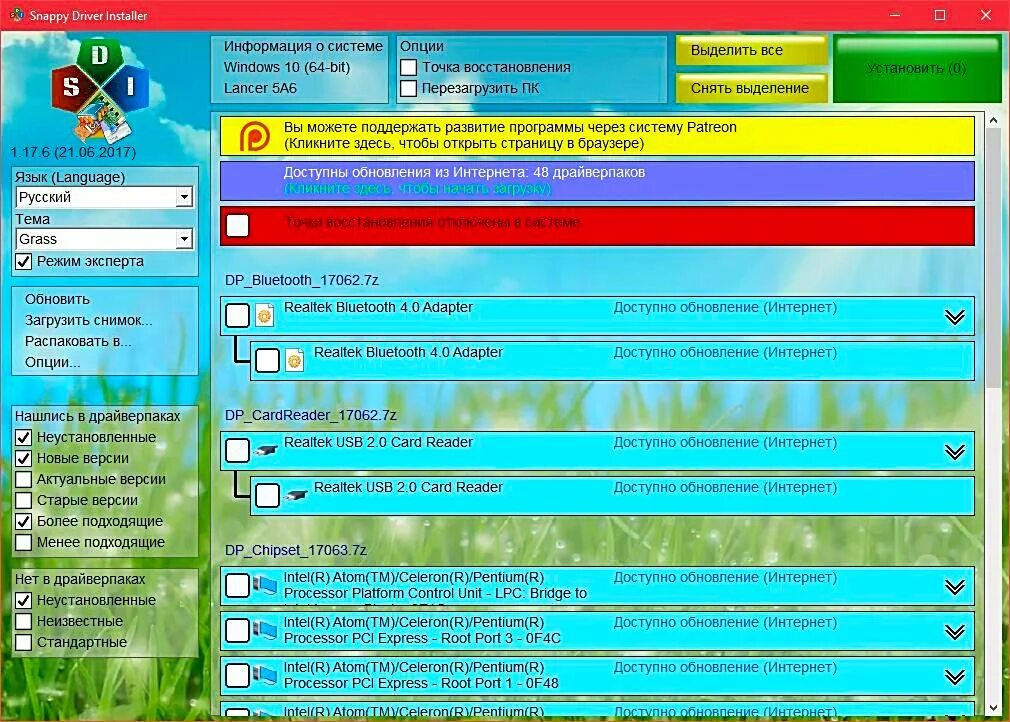Click the 'DP_Chipset_17063.7z' heading
Screen dimensions: 1010x722
296,551
